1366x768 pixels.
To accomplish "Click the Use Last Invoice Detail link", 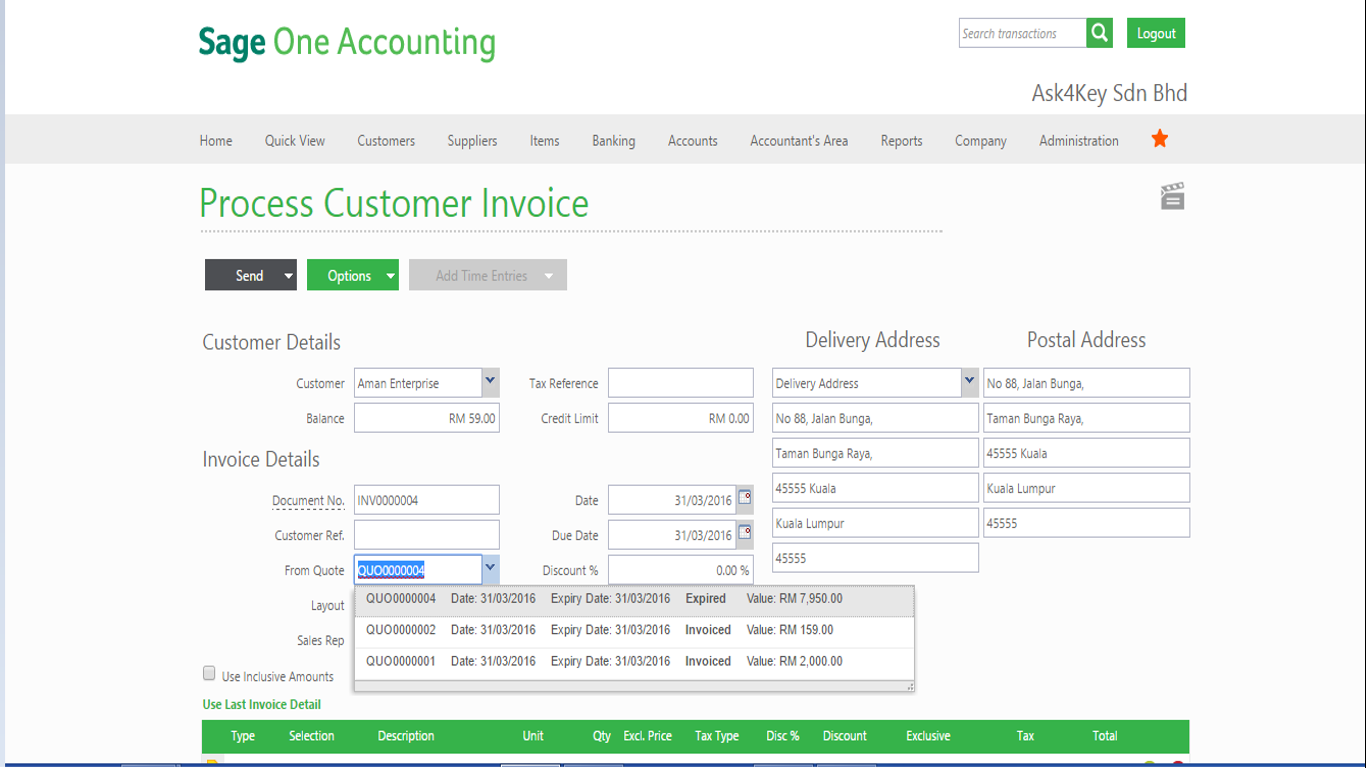I will 262,704.
